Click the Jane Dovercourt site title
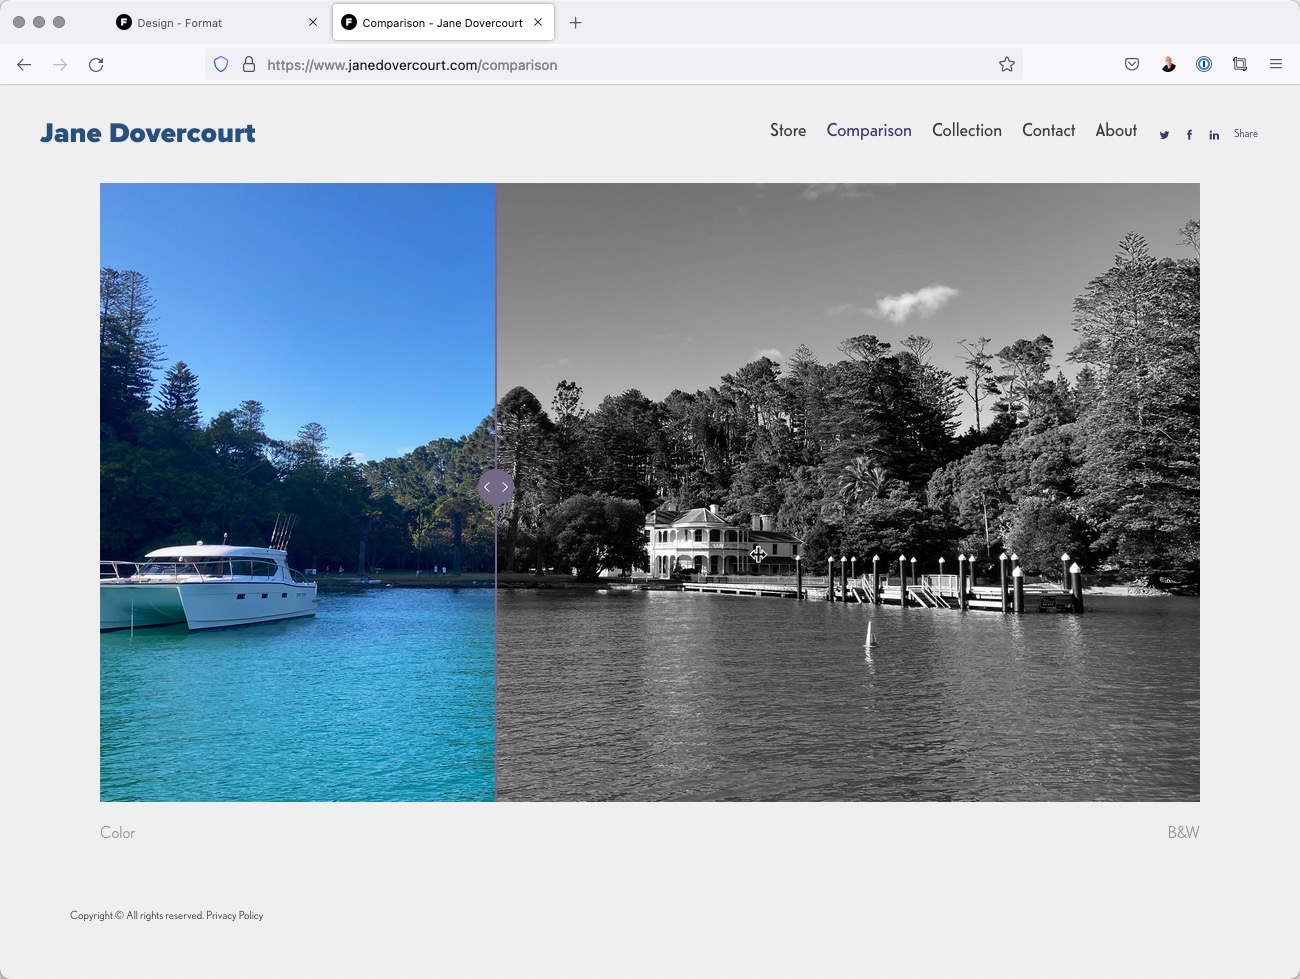Viewport: 1300px width, 979px height. [147, 131]
